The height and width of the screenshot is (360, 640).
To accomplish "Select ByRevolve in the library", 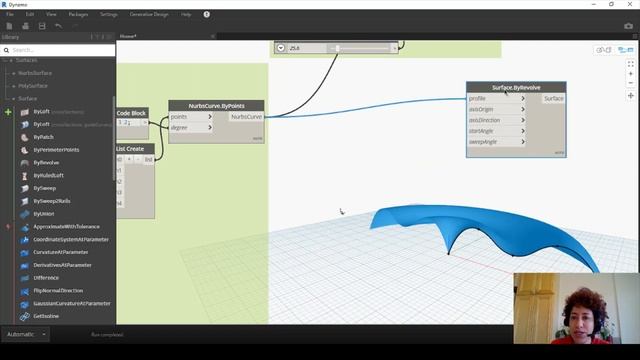I will (46, 162).
